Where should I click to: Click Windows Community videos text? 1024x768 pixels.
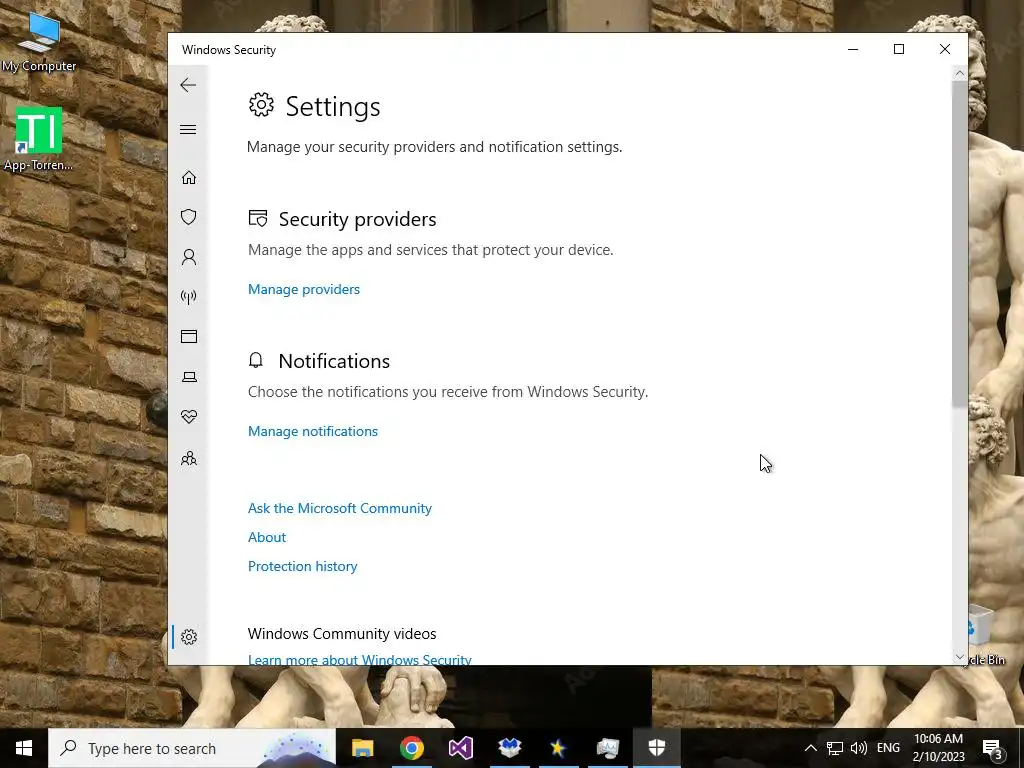(342, 633)
